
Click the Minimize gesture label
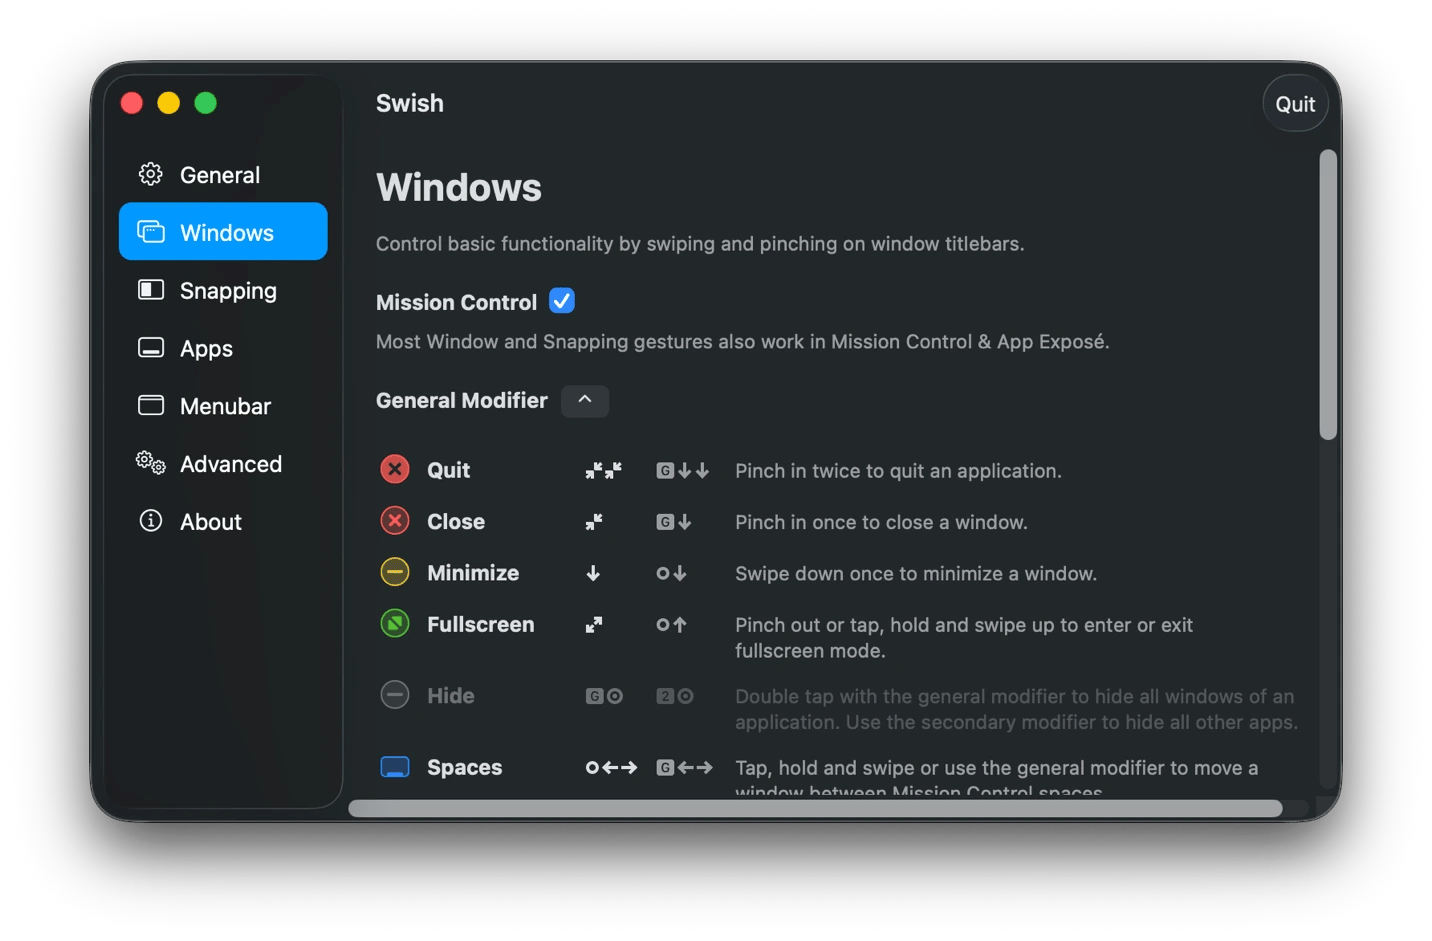tap(473, 573)
